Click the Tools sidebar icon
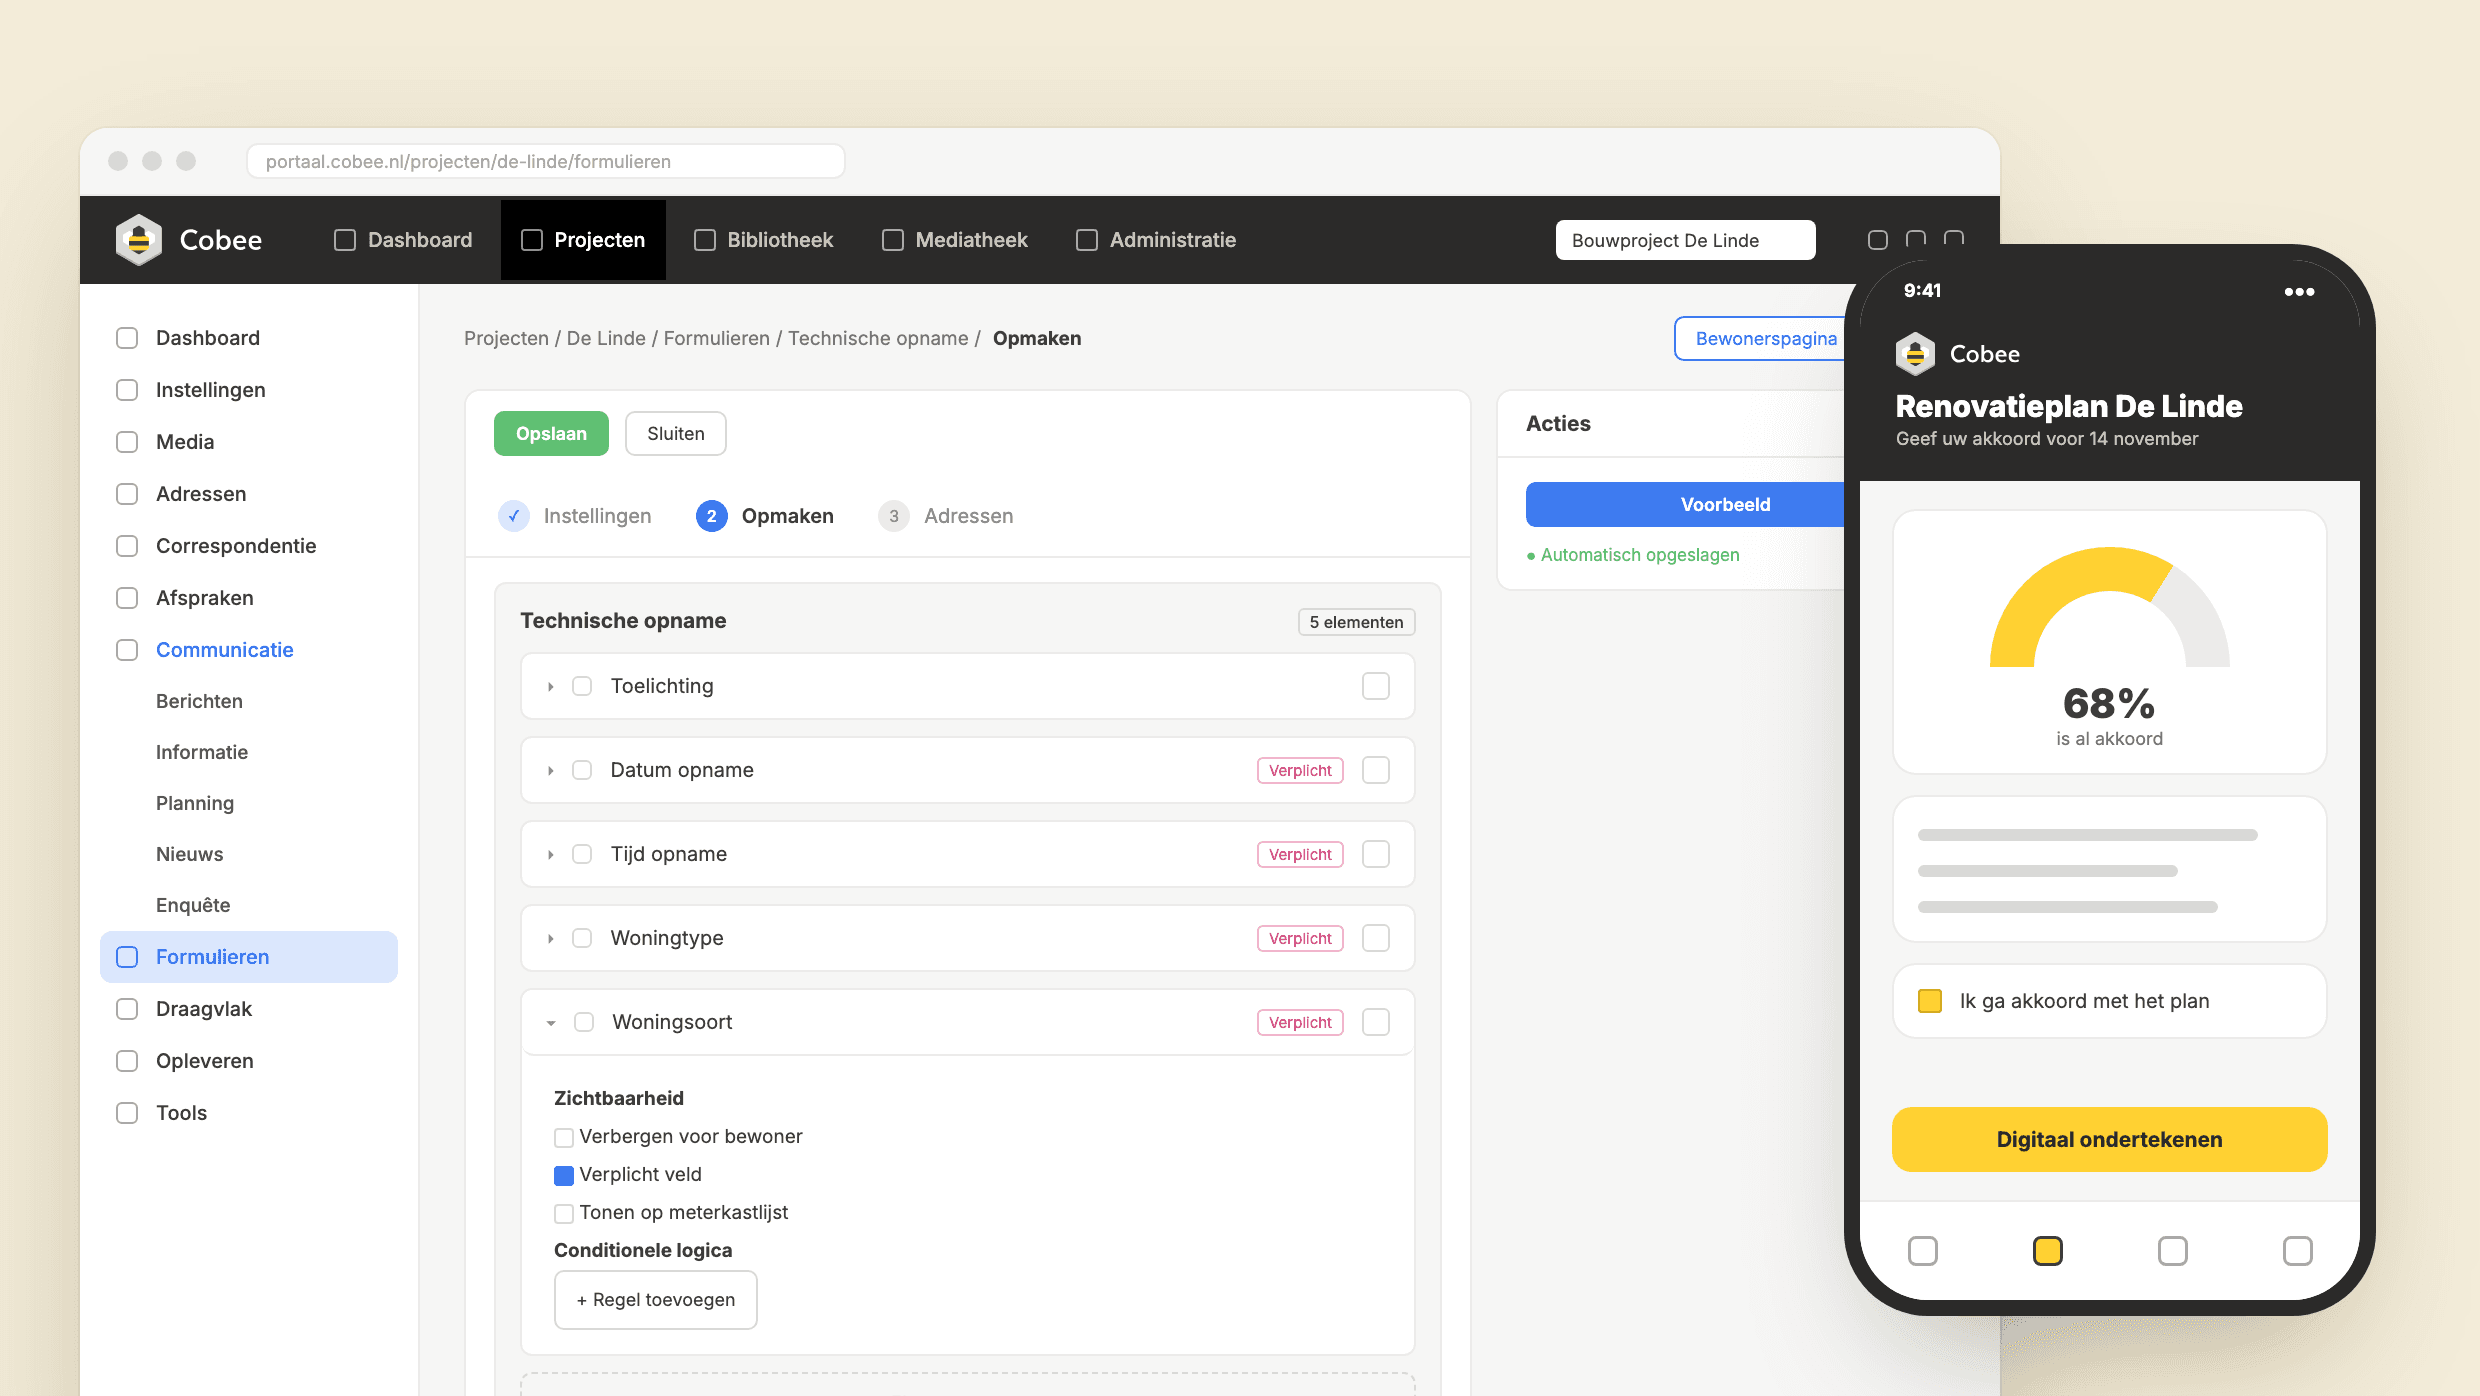Image resolution: width=2480 pixels, height=1396 pixels. click(x=127, y=1113)
